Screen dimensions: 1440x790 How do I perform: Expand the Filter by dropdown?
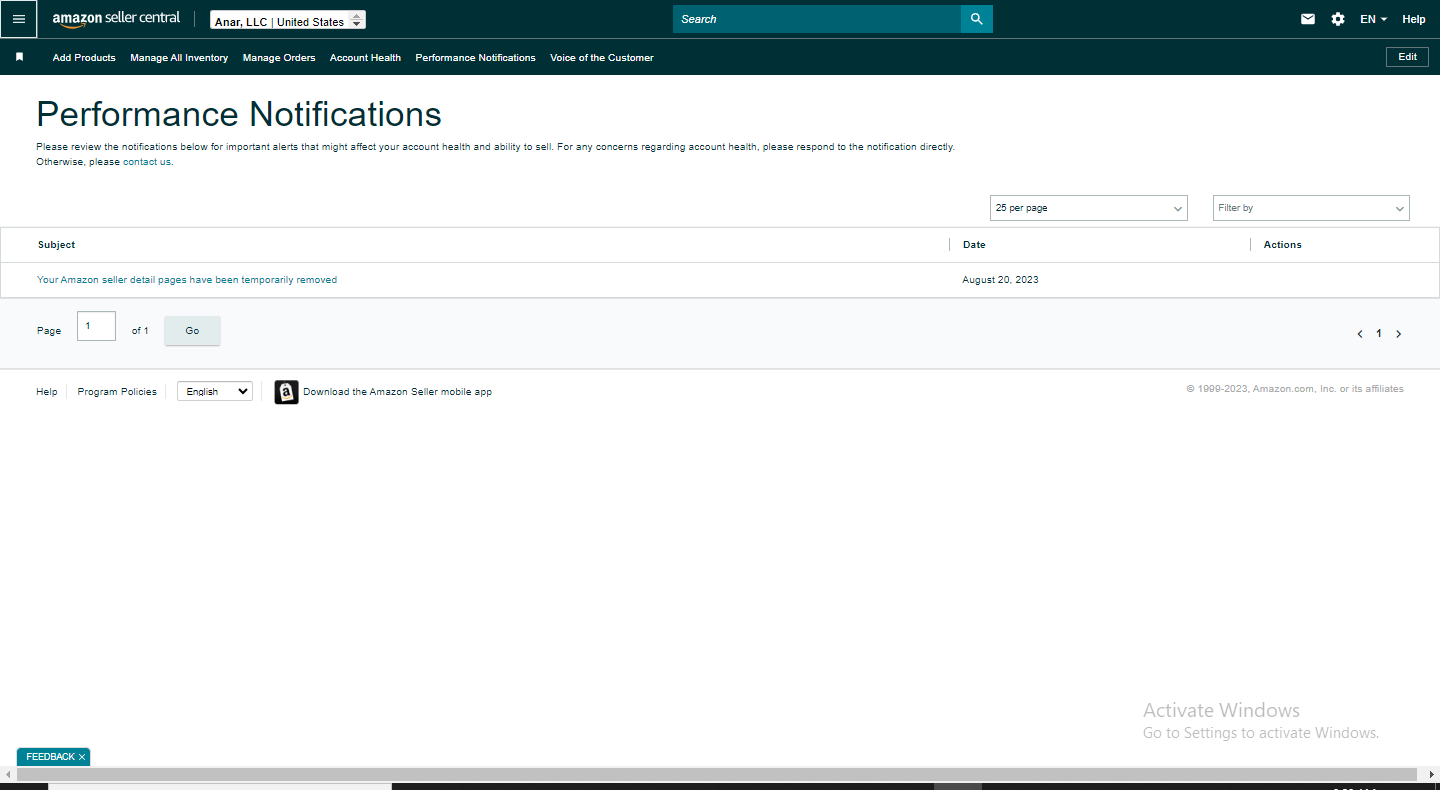1311,208
